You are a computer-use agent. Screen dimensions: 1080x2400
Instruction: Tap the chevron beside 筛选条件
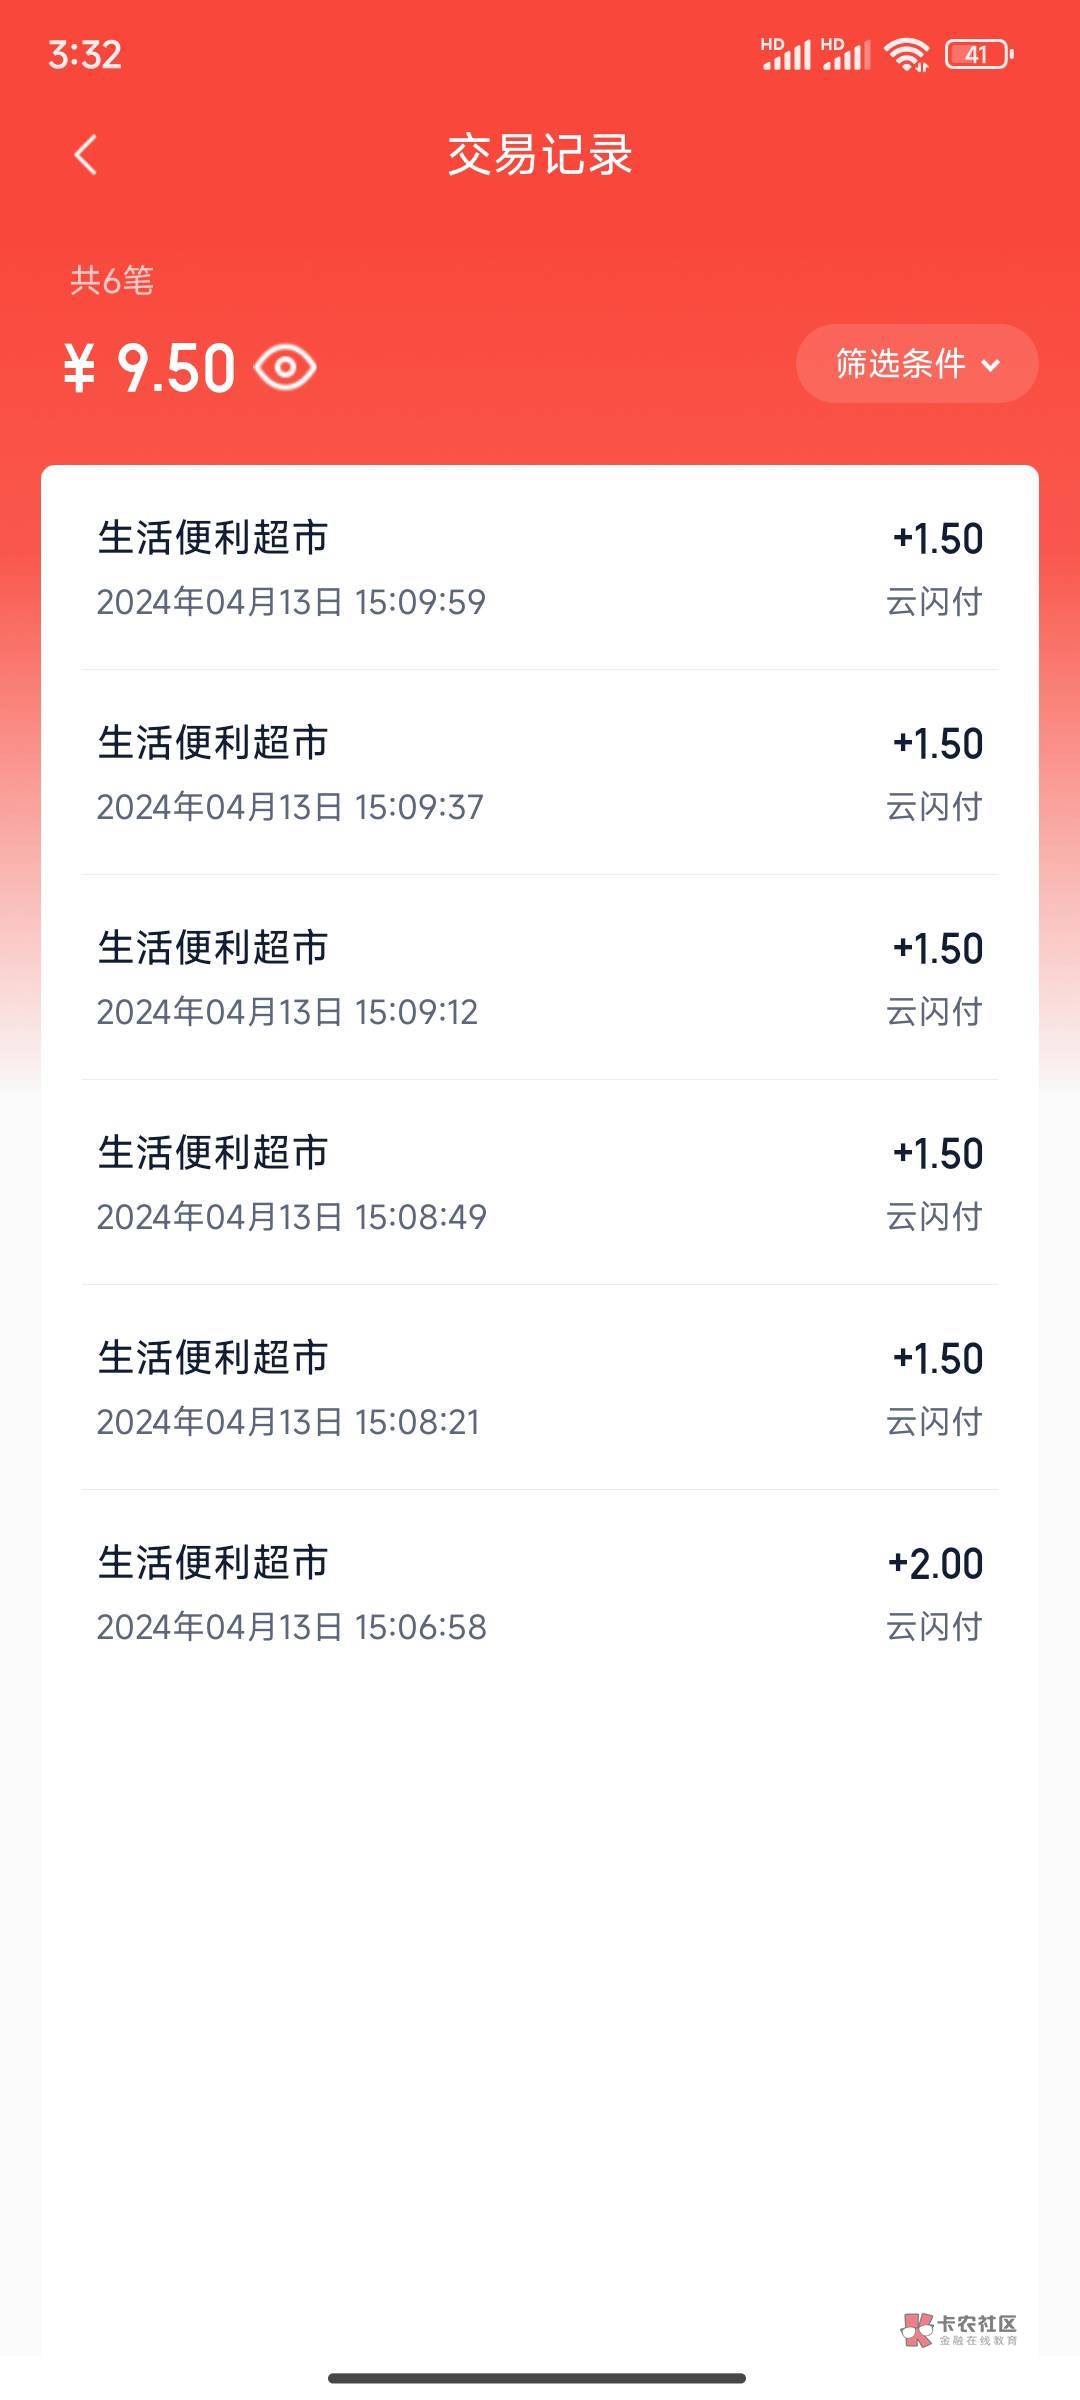pyautogui.click(x=991, y=365)
